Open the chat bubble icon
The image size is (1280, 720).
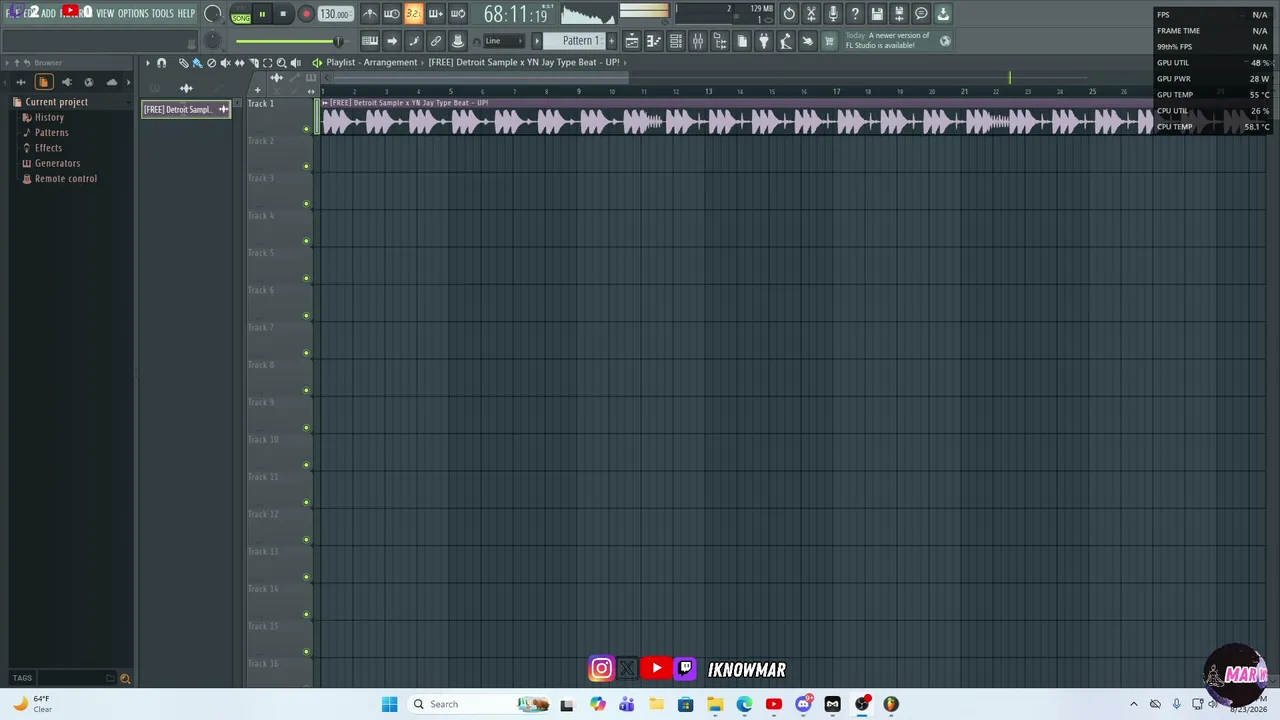pyautogui.click(x=921, y=14)
